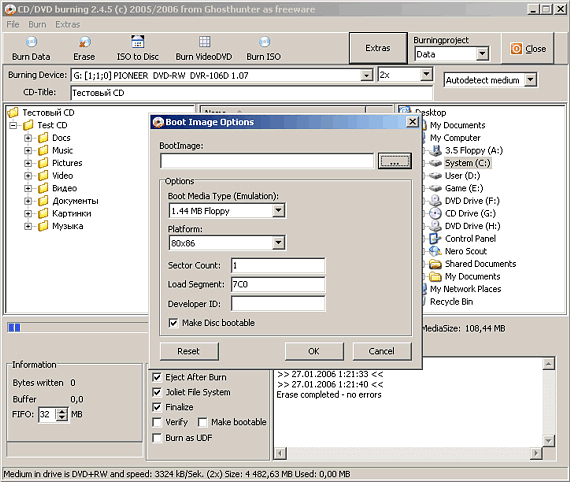
Task: Click the Burn VideoDVD toolbar icon
Action: [204, 42]
